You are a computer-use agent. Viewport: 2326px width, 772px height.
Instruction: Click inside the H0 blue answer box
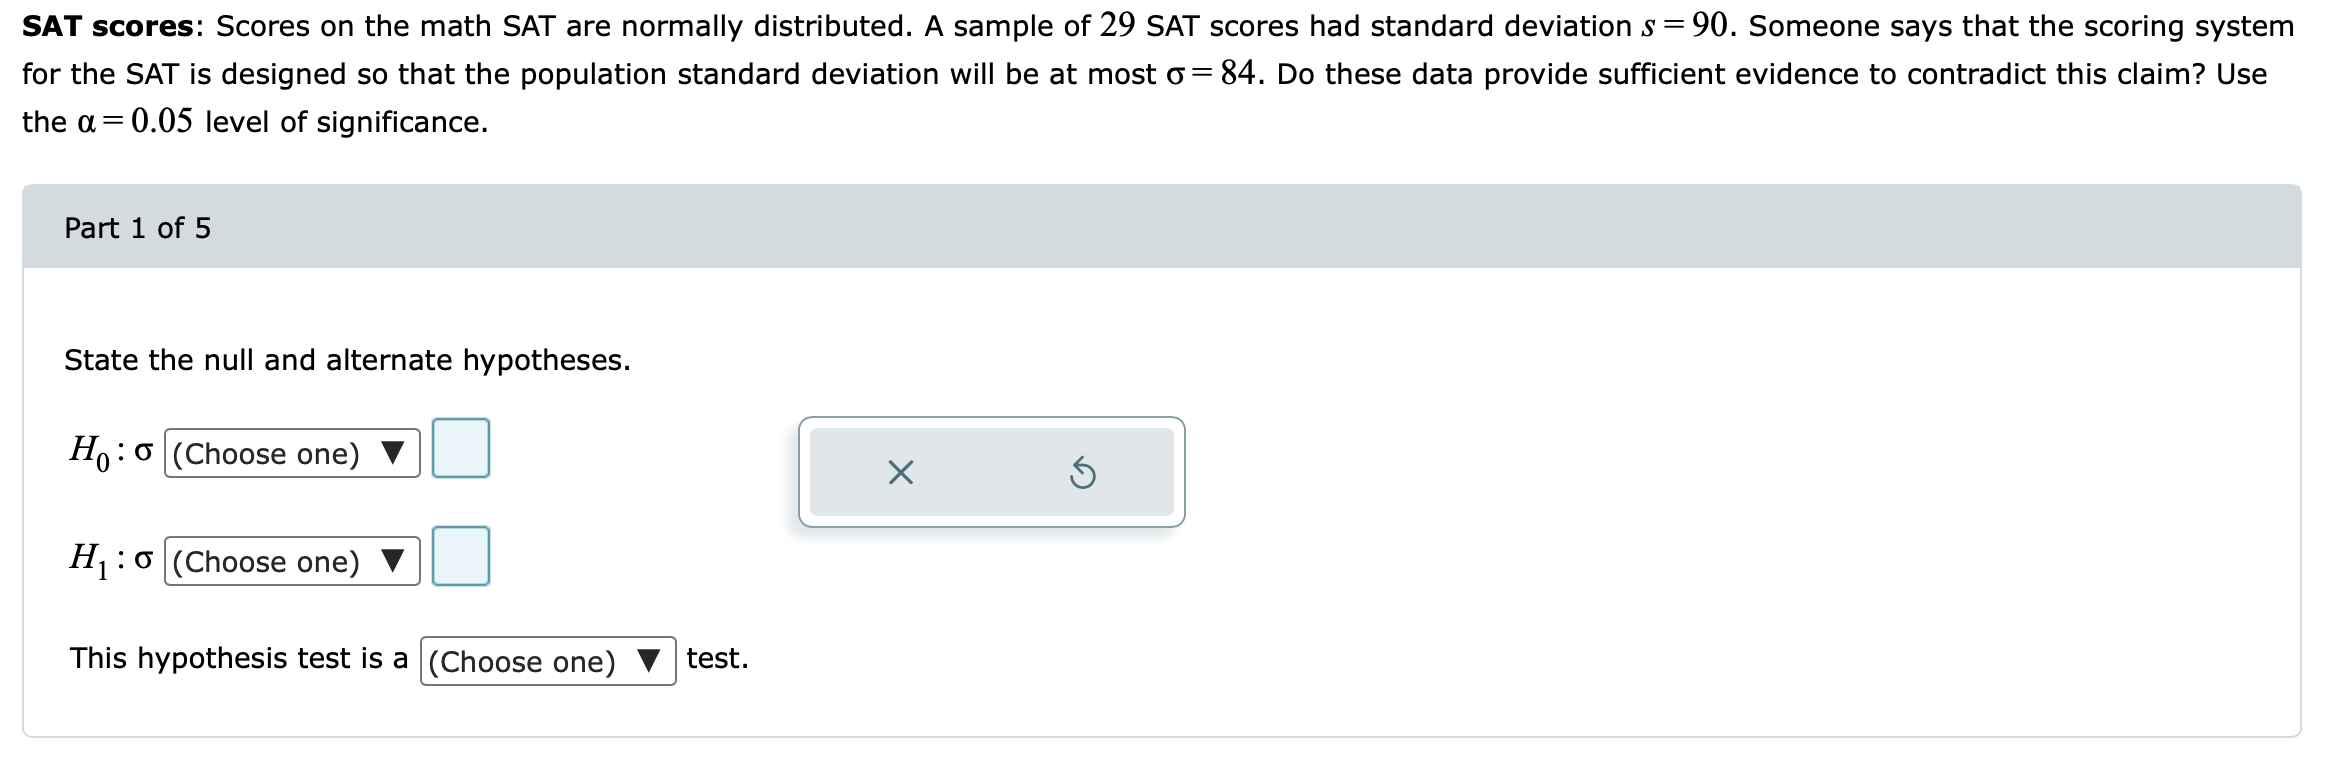coord(460,448)
